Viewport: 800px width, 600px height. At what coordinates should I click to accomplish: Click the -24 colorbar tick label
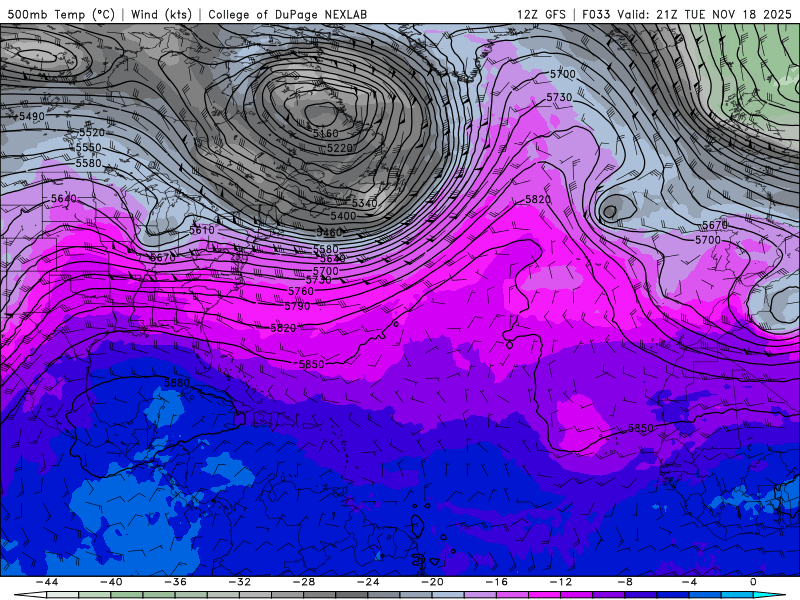(368, 582)
